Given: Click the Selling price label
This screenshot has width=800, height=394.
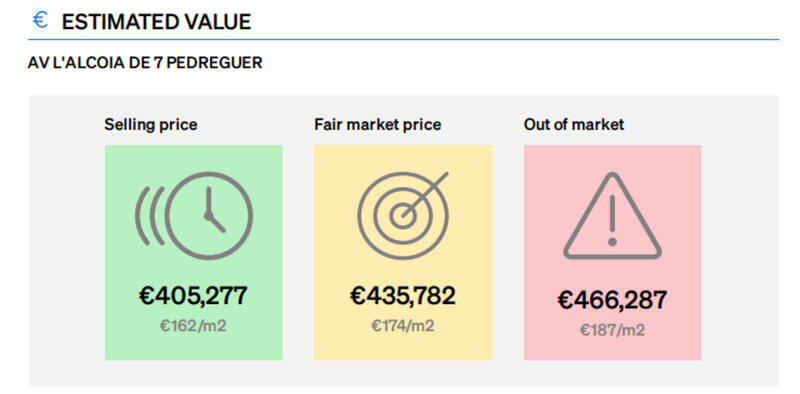Looking at the screenshot, I should click(151, 125).
